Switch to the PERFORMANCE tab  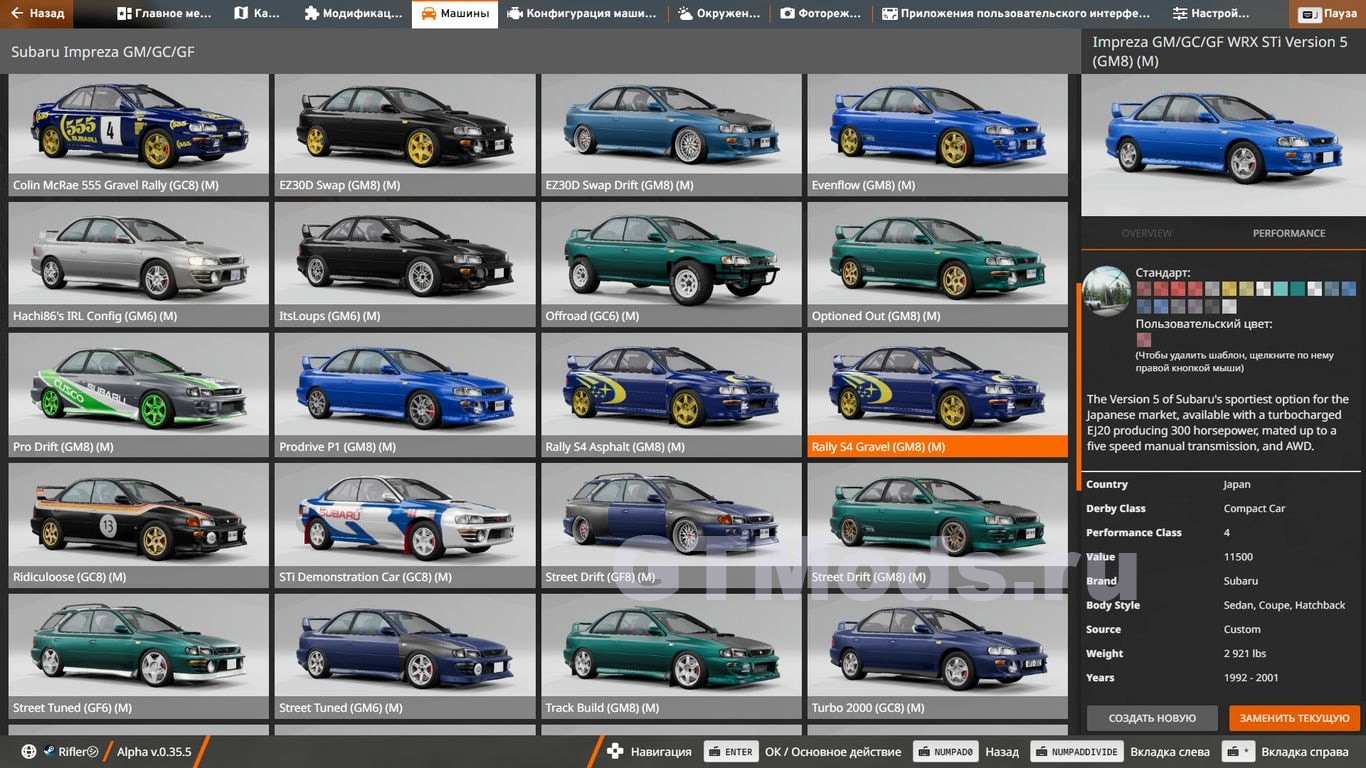point(1289,233)
